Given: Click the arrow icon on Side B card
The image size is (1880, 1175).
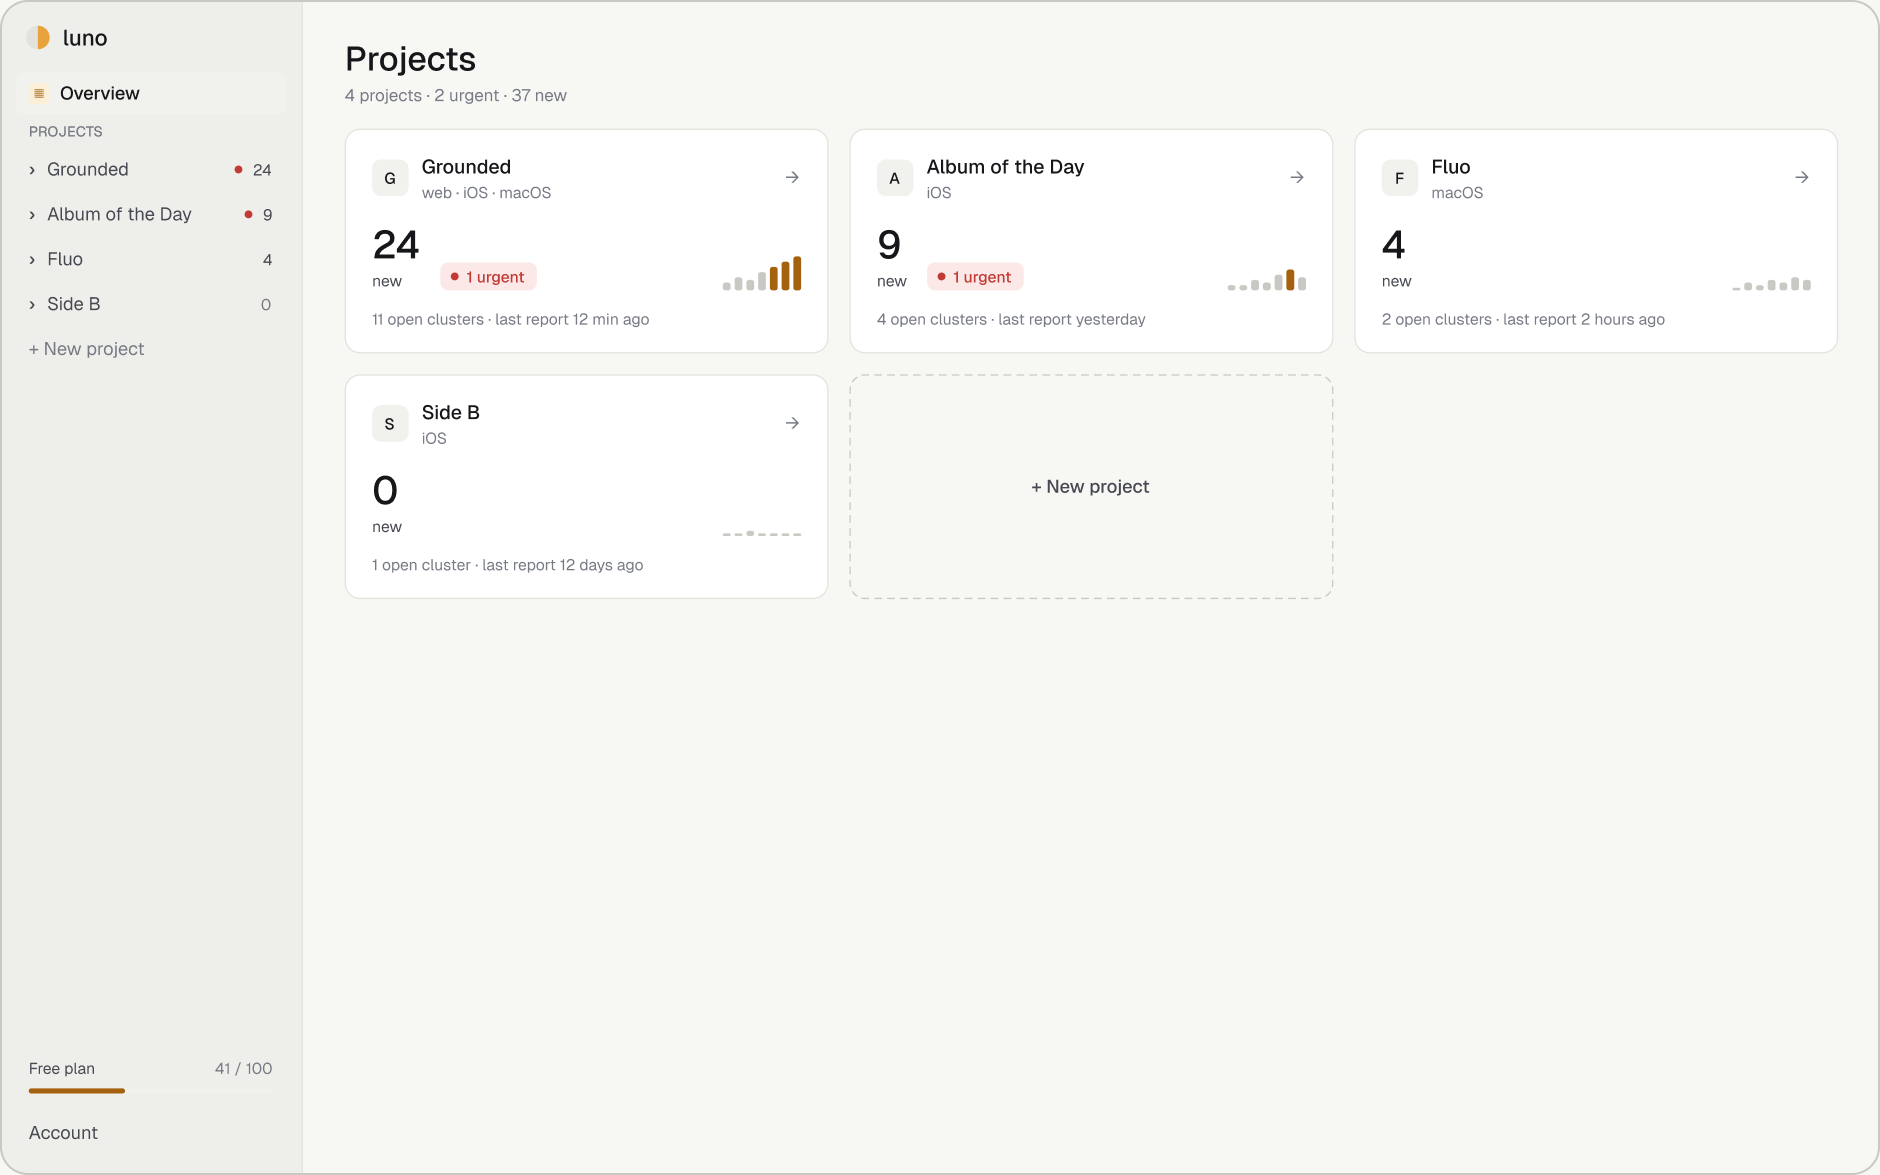Looking at the screenshot, I should pos(792,423).
